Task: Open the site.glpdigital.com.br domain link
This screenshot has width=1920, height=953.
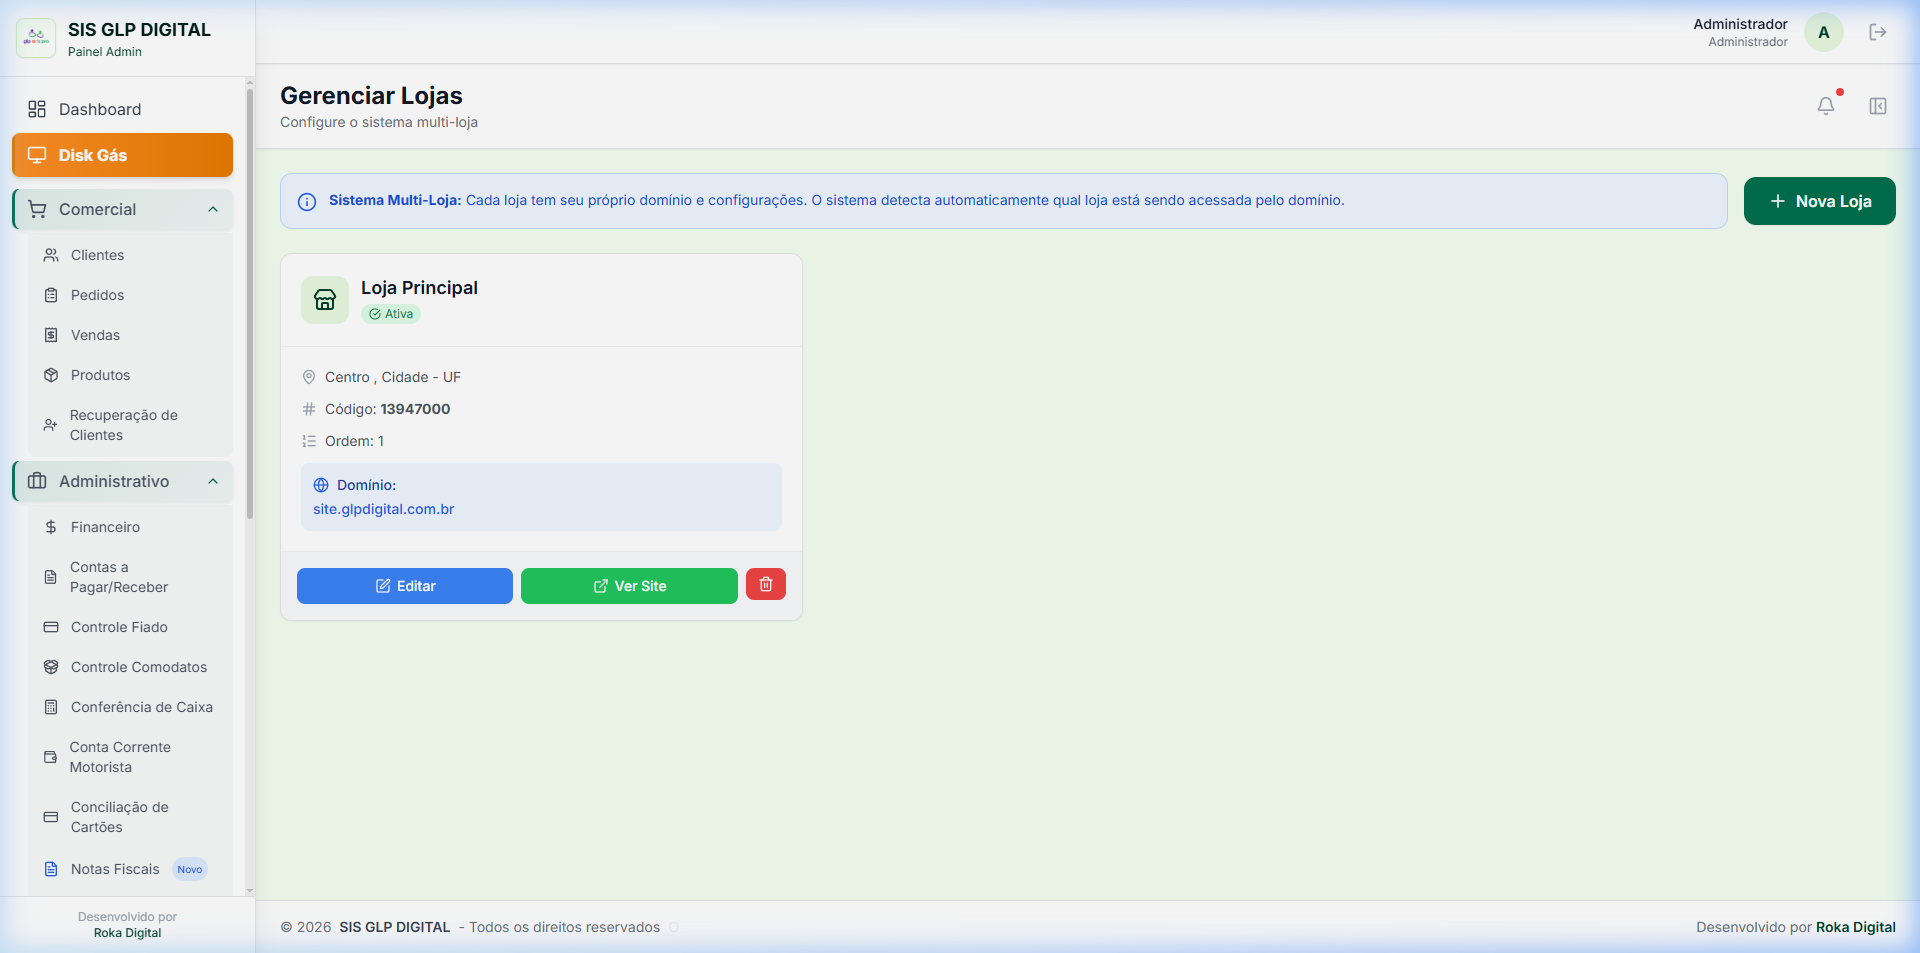Action: click(x=383, y=509)
